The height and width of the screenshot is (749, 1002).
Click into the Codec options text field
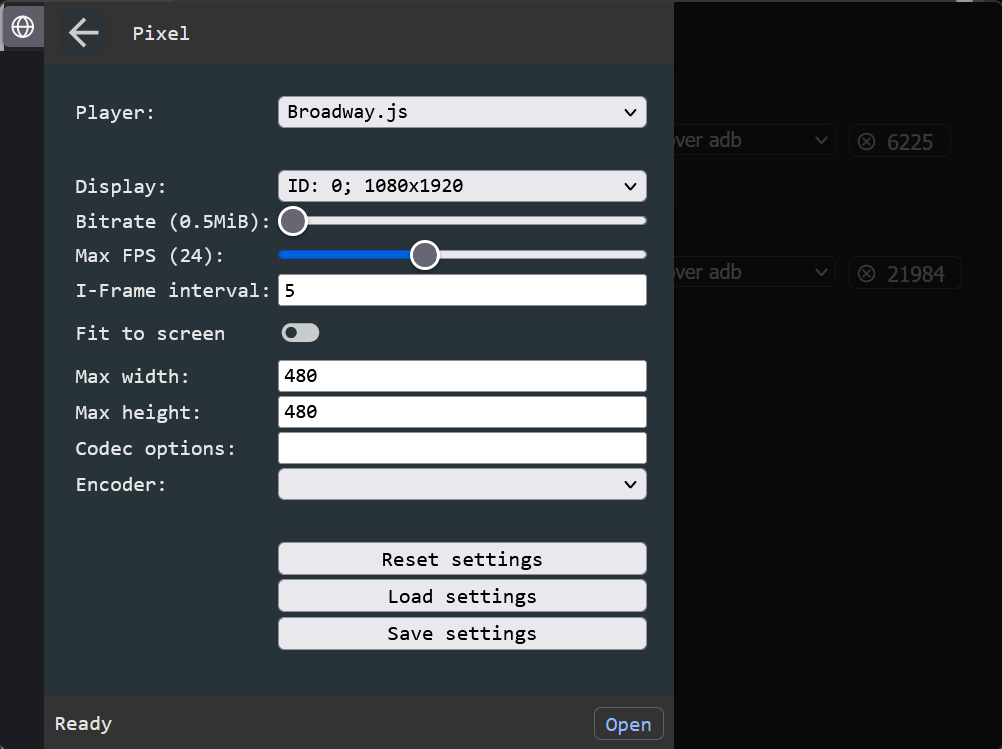tap(461, 448)
